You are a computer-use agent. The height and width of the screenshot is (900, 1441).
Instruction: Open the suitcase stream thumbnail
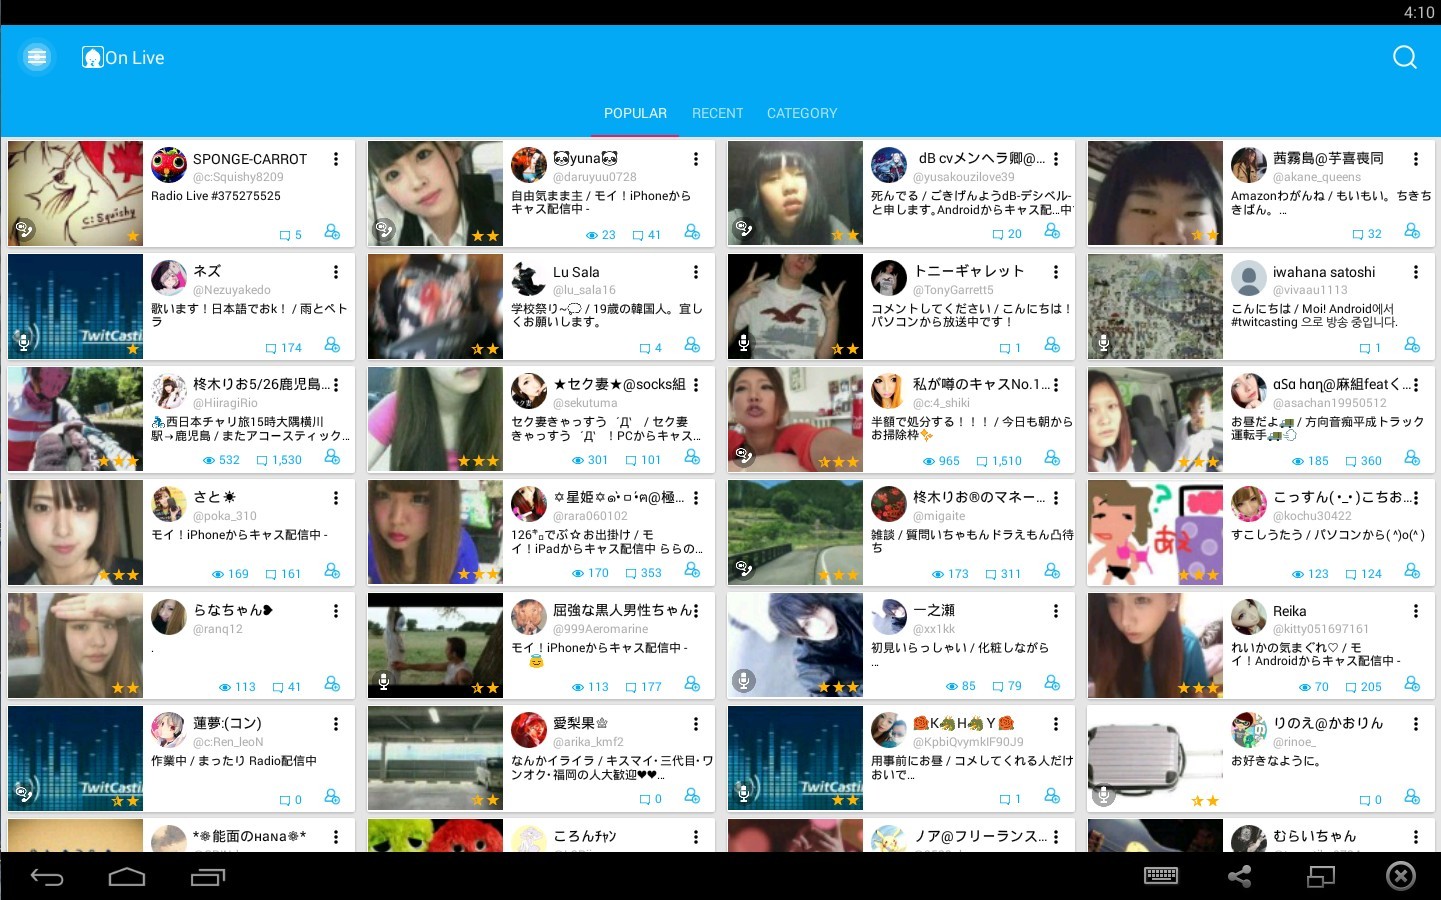[1155, 759]
